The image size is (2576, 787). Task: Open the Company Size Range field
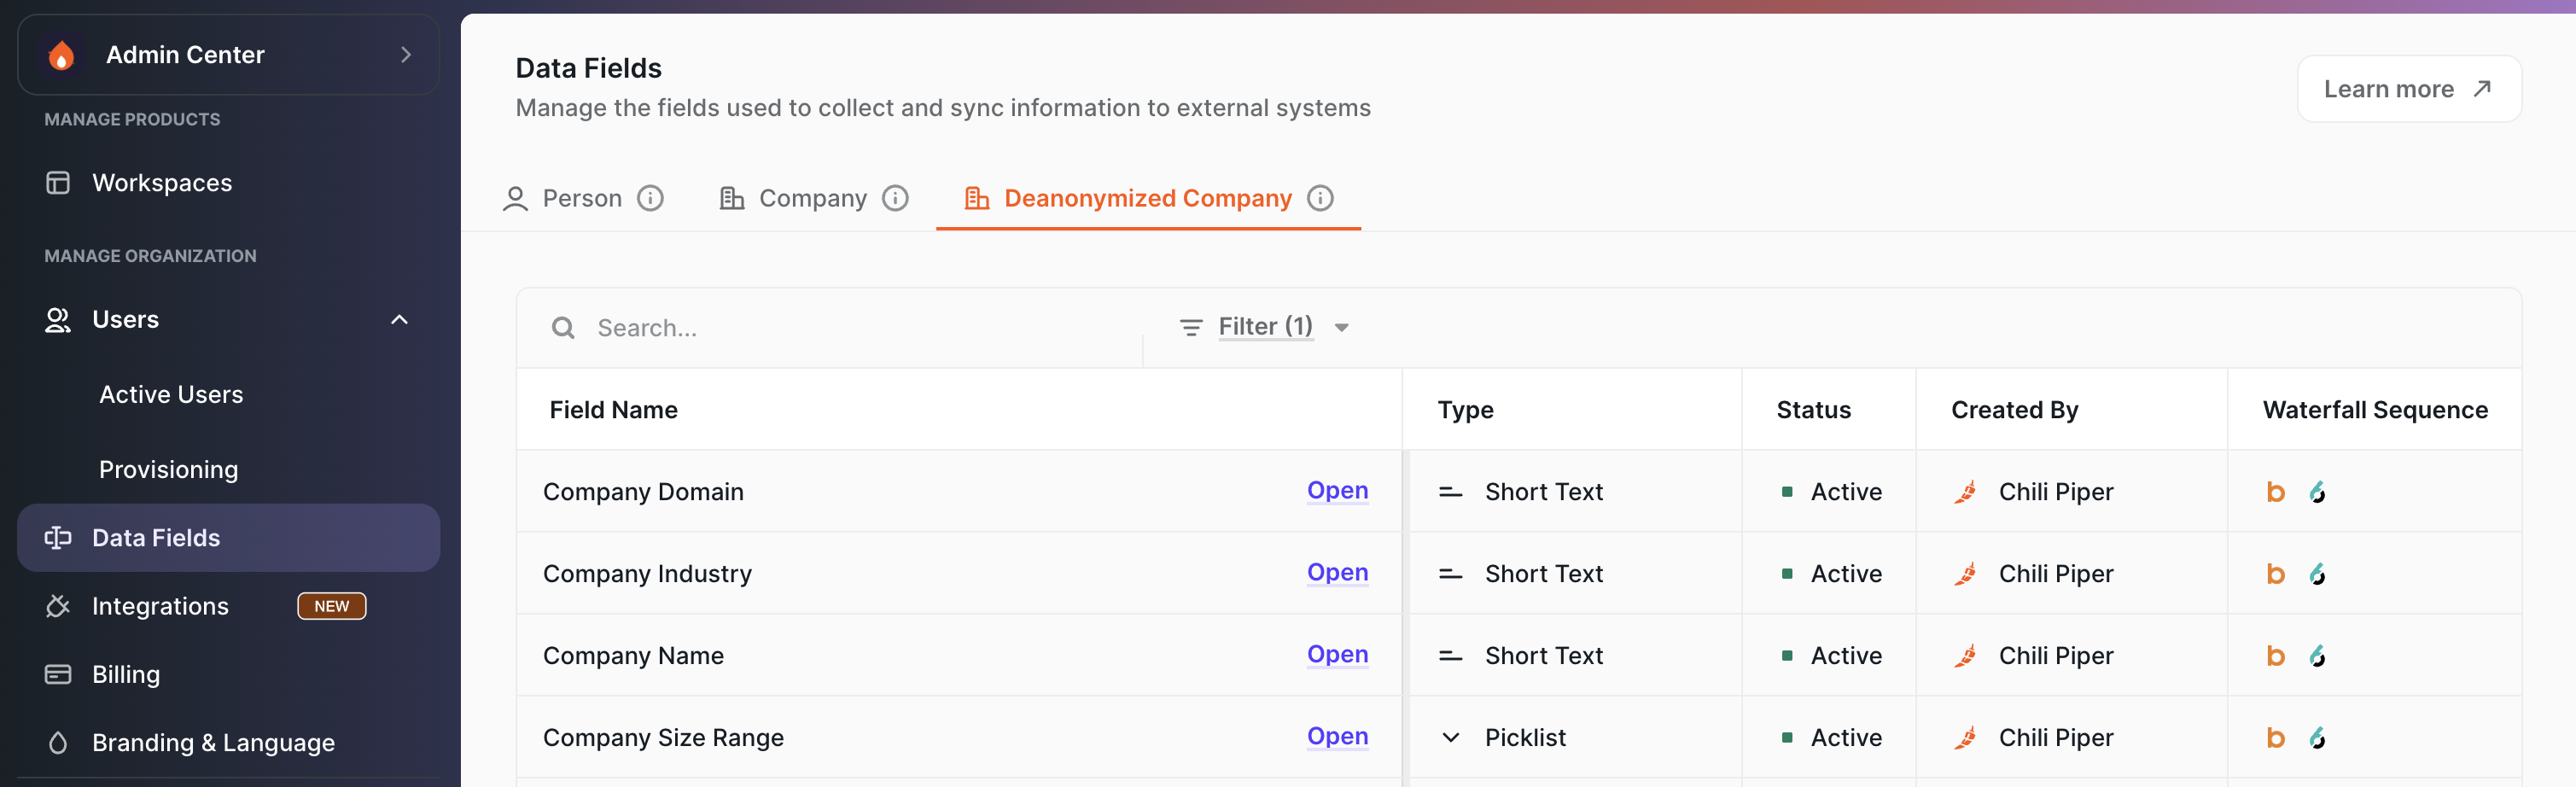pos(1337,737)
